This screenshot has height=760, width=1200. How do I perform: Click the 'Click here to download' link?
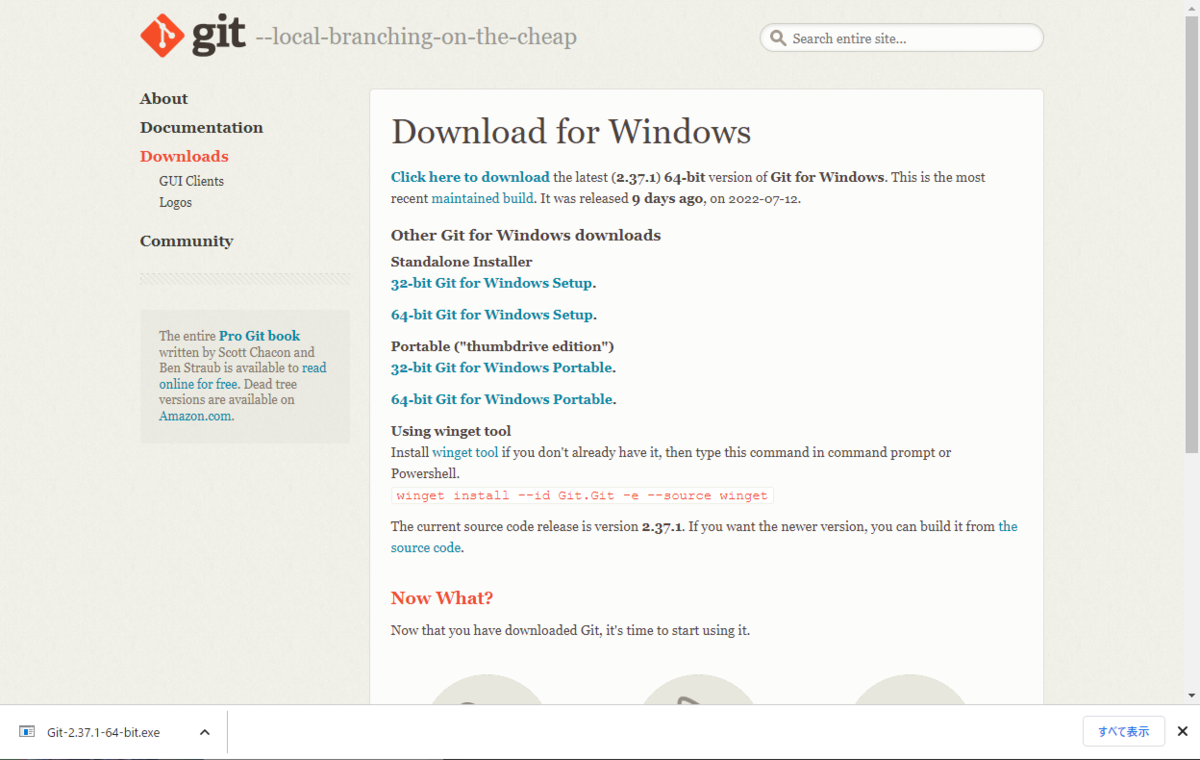[470, 177]
